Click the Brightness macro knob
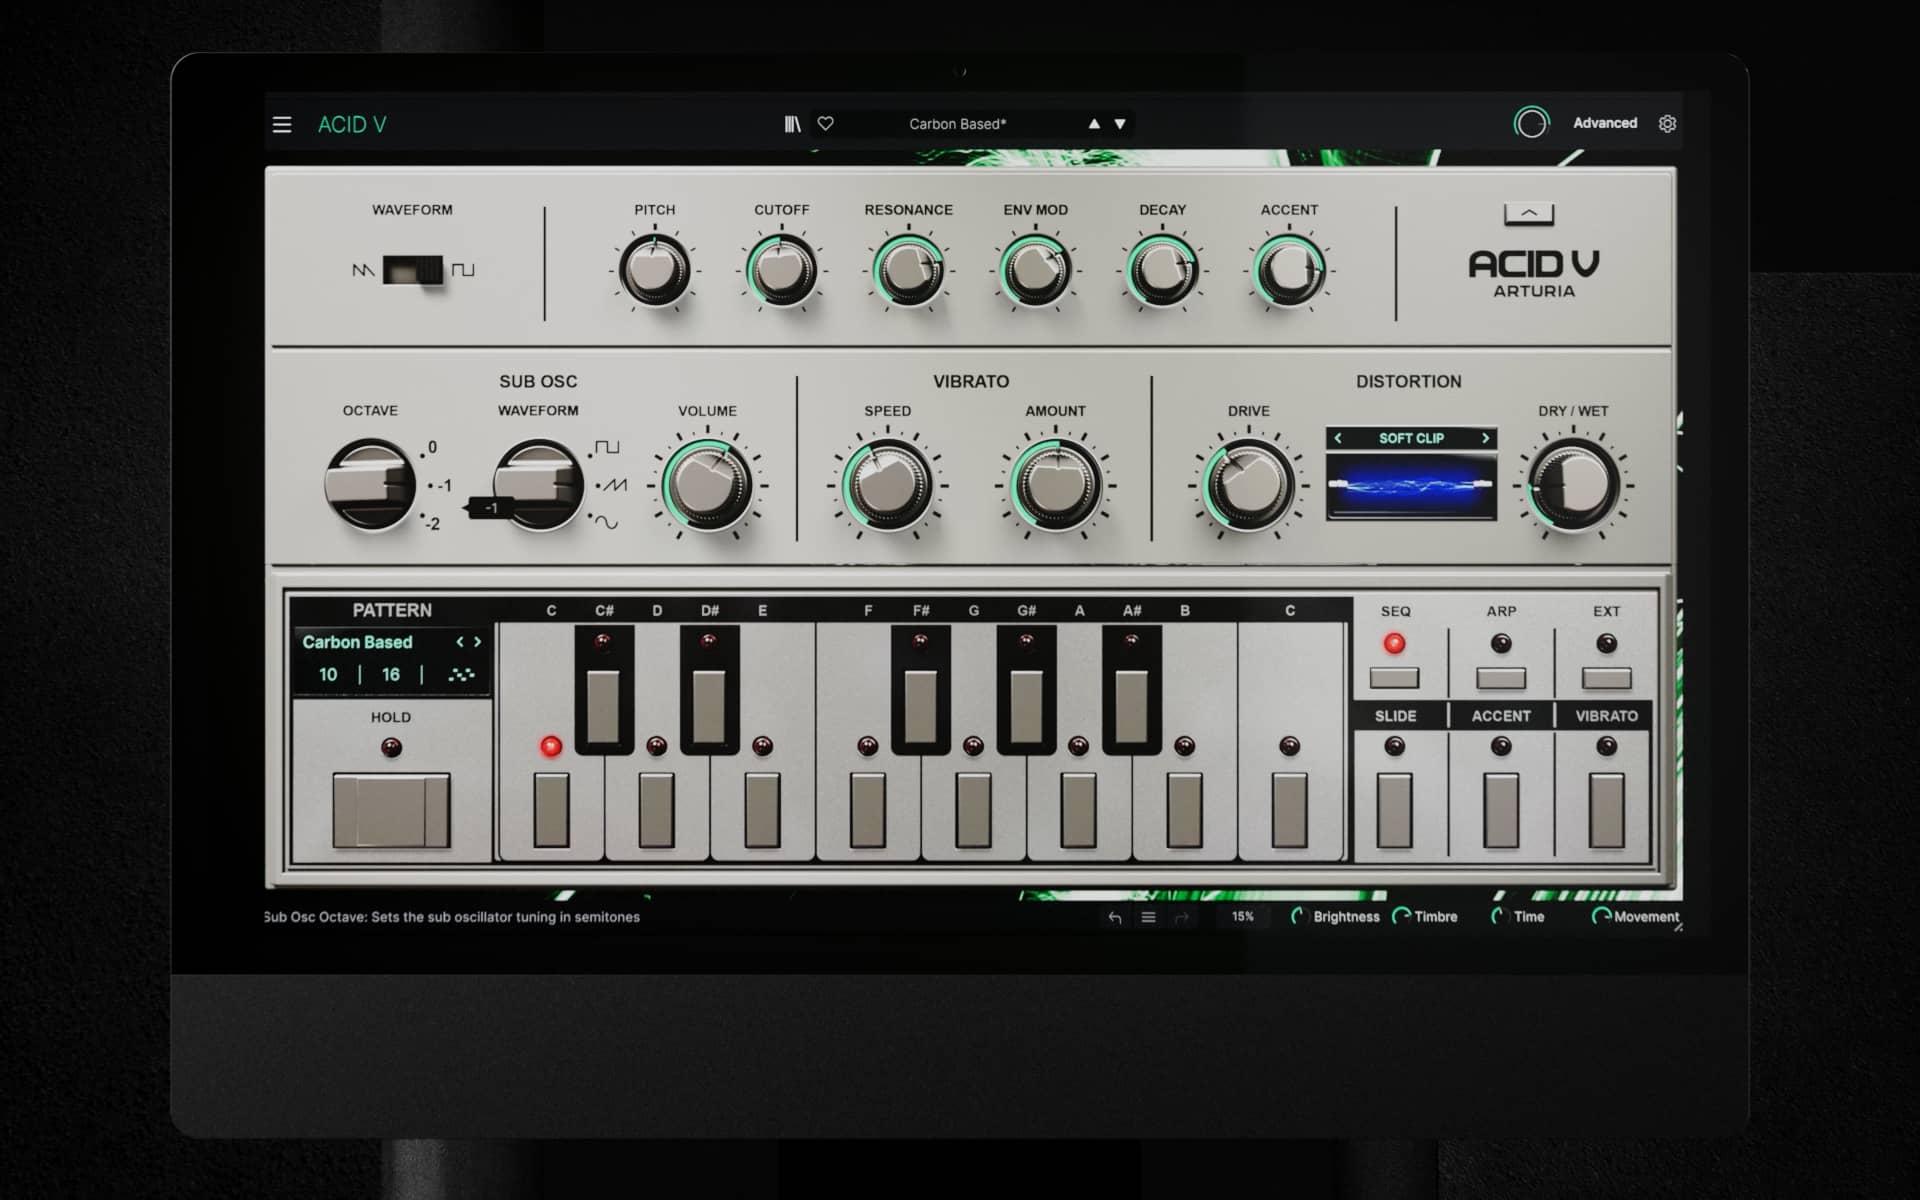This screenshot has width=1920, height=1200. (x=1298, y=916)
